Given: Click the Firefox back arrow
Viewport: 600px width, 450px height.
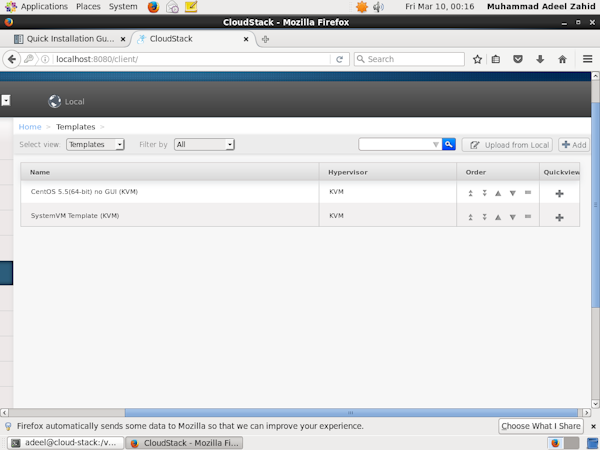Looking at the screenshot, I should click(11, 59).
